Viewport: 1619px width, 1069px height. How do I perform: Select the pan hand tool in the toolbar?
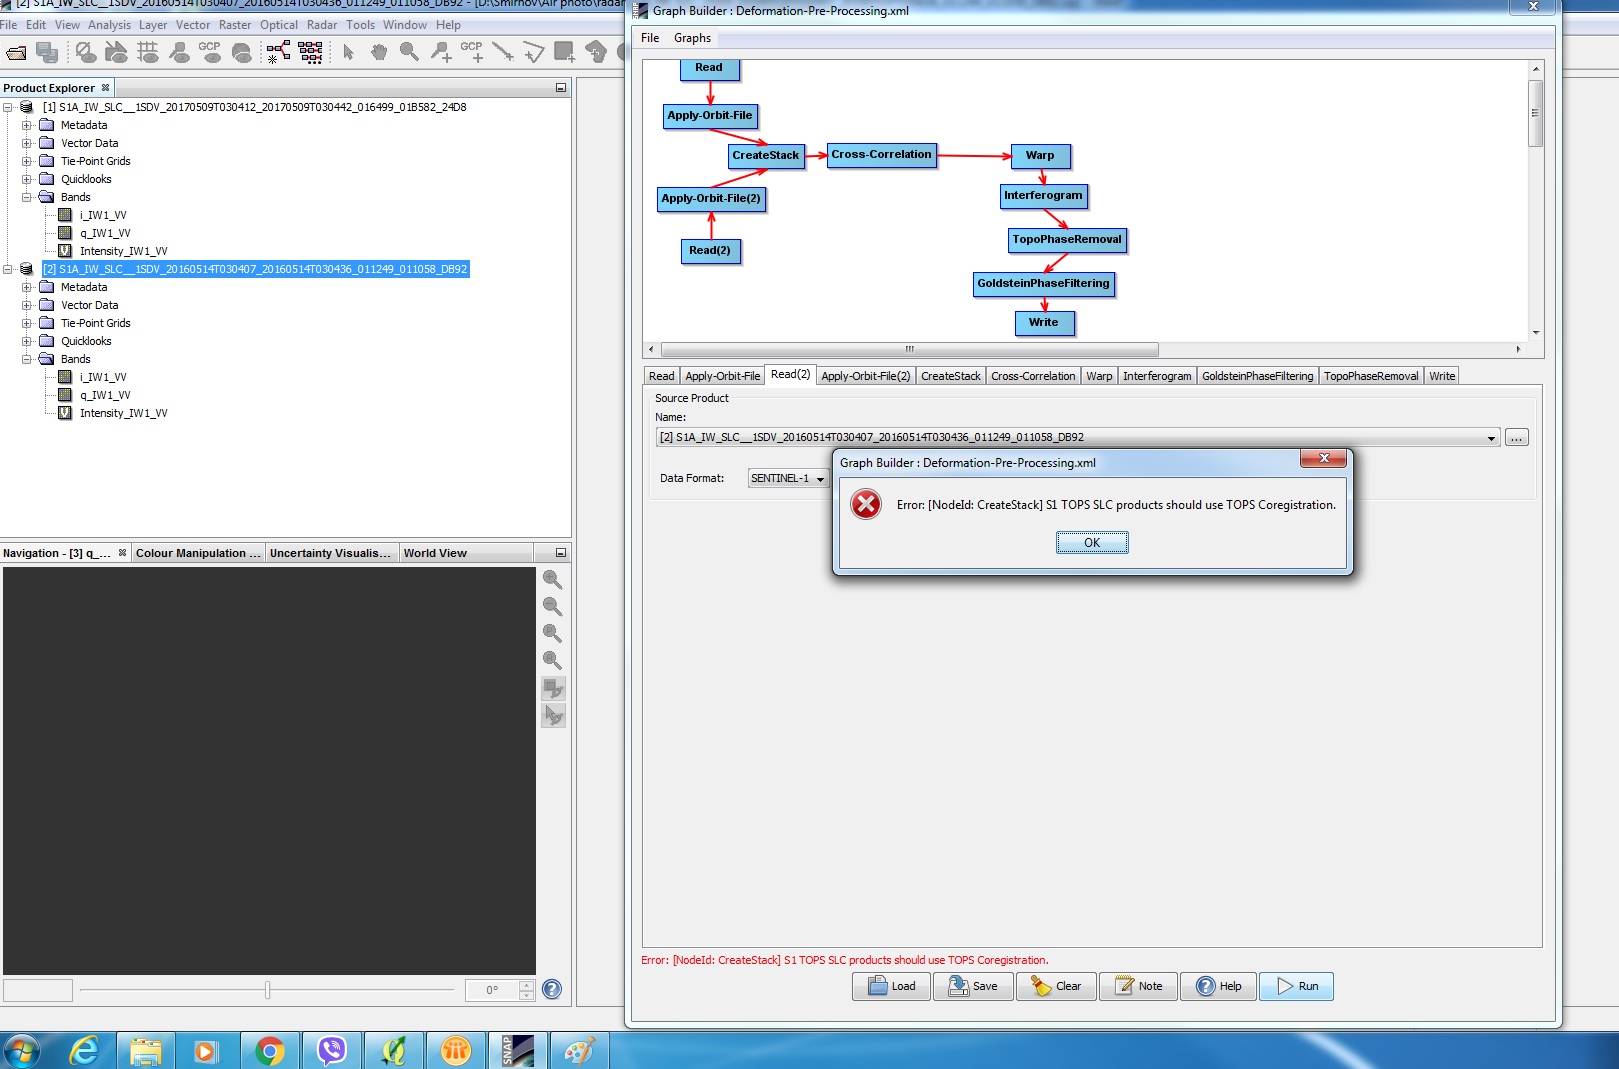(x=379, y=52)
